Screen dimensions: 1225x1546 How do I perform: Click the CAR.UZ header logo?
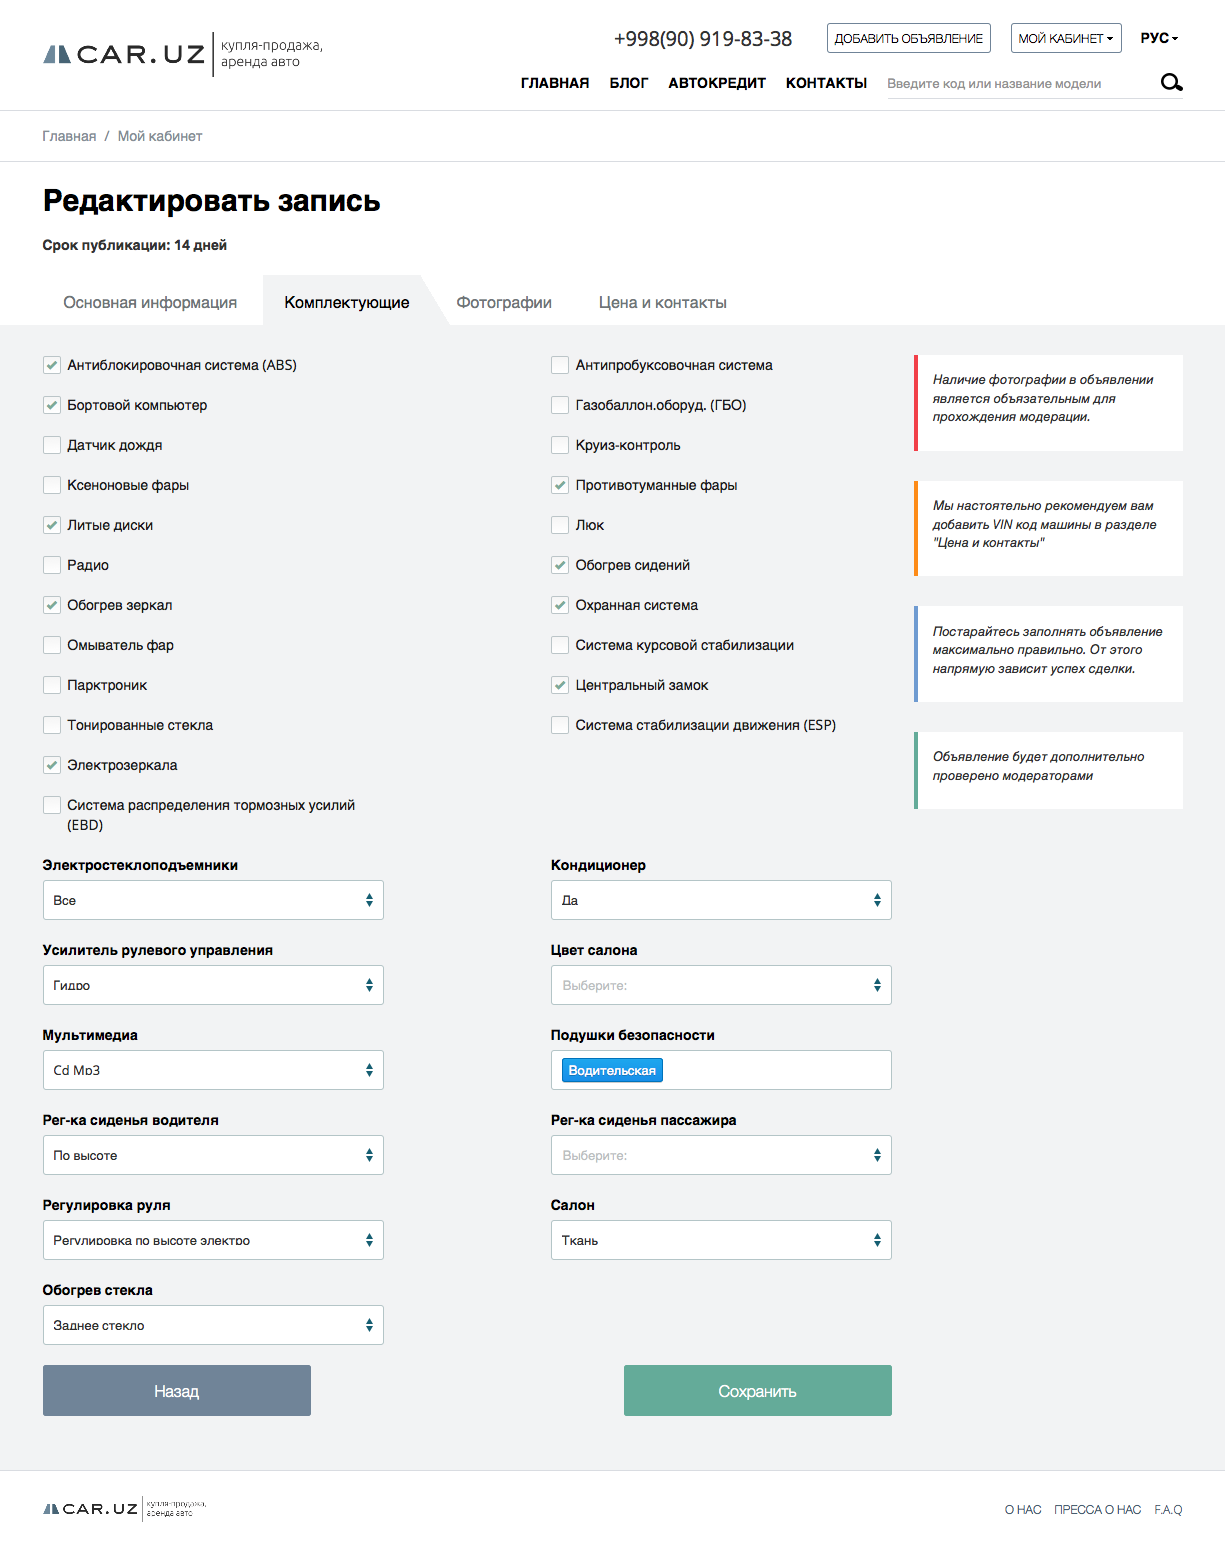click(124, 54)
